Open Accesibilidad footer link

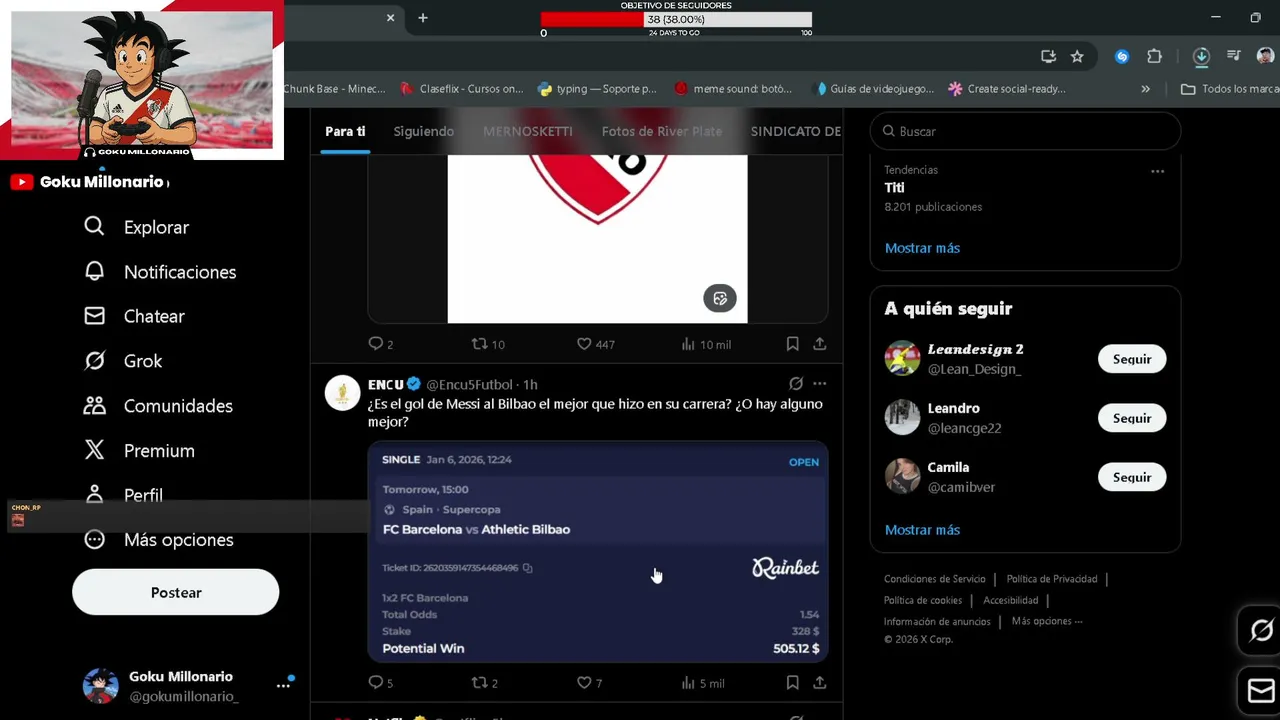pyautogui.click(x=1010, y=600)
